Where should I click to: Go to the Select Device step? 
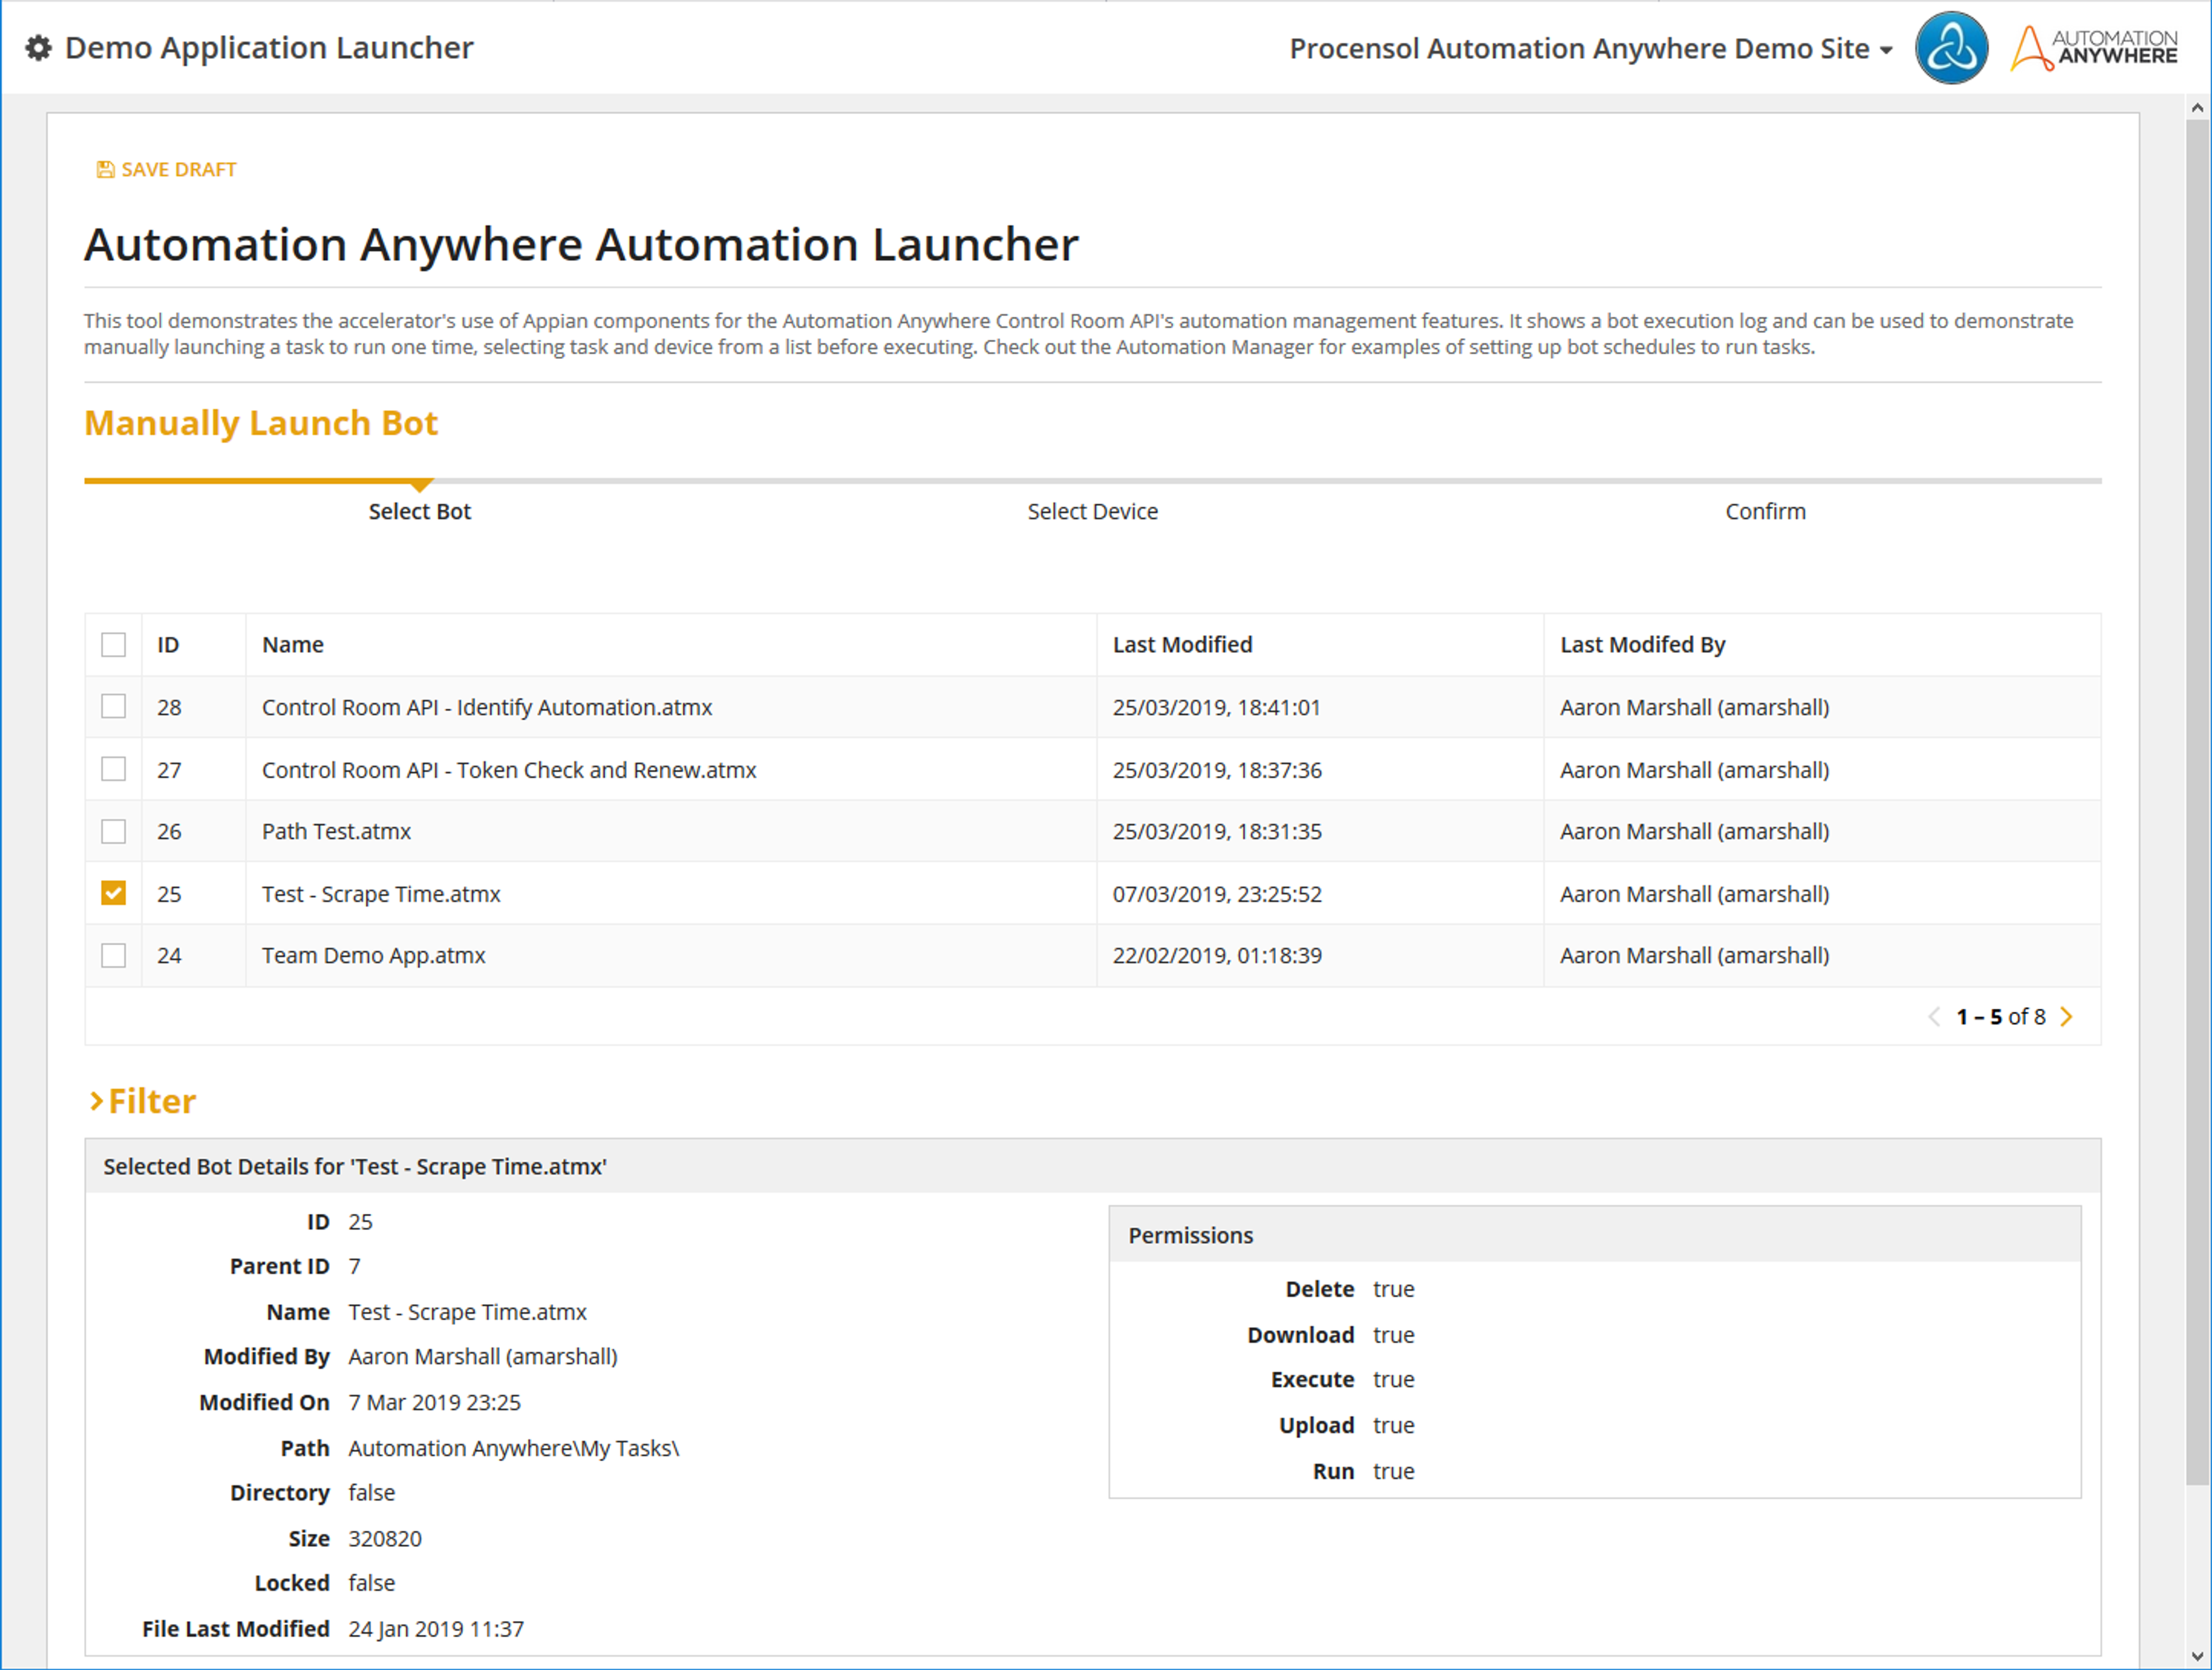point(1092,511)
